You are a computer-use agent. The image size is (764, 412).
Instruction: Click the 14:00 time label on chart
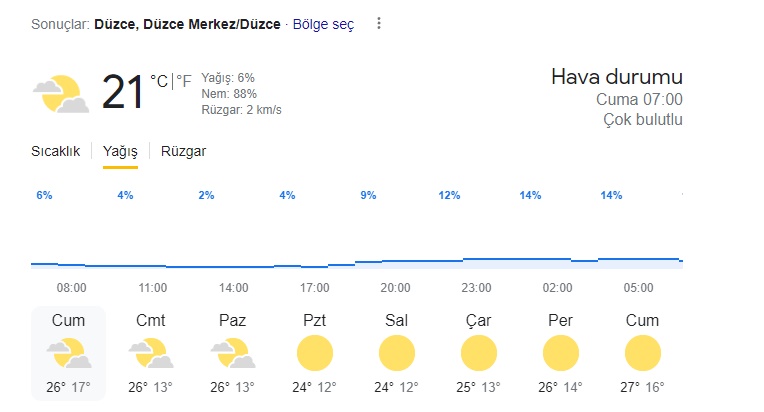(x=233, y=288)
